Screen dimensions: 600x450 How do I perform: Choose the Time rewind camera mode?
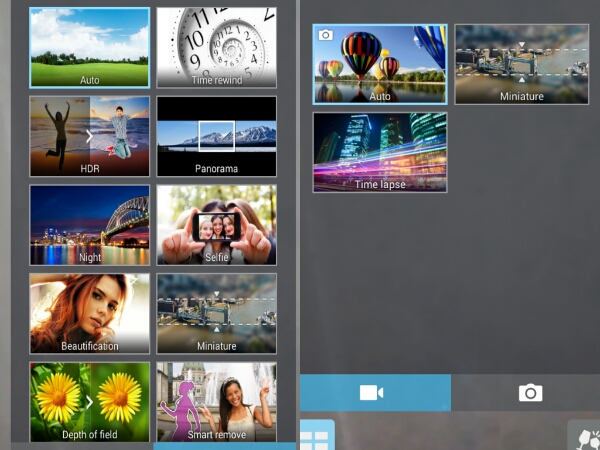pos(217,47)
